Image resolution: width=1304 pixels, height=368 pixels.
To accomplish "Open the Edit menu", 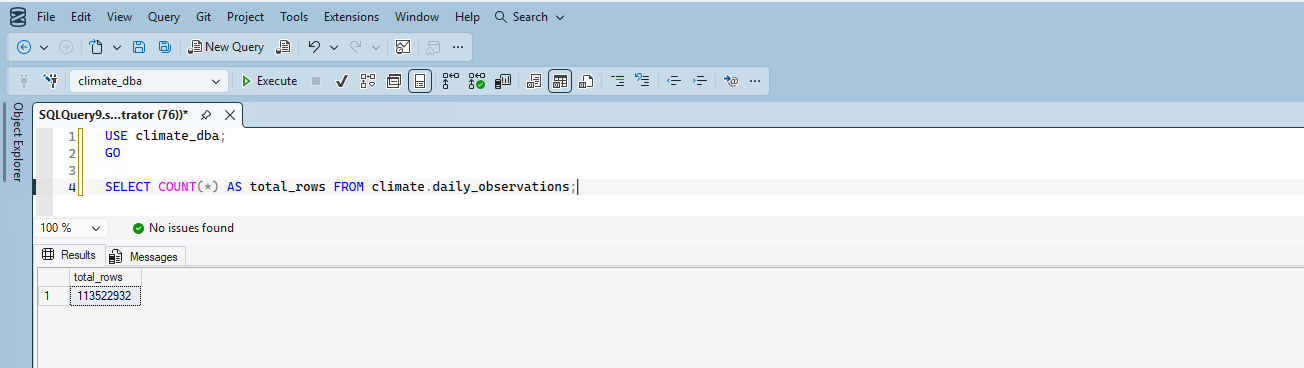I will (81, 17).
